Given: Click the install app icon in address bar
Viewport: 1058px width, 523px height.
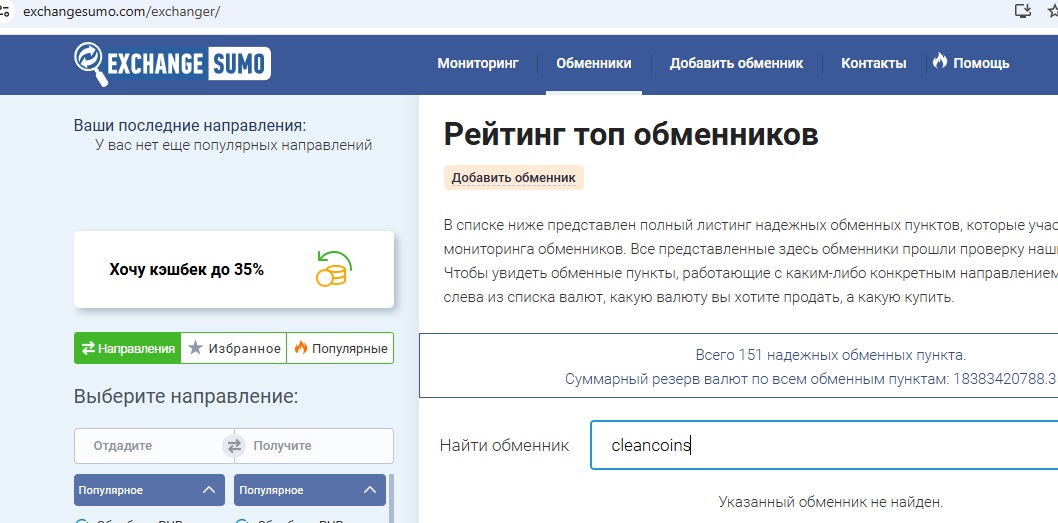Looking at the screenshot, I should point(1022,11).
